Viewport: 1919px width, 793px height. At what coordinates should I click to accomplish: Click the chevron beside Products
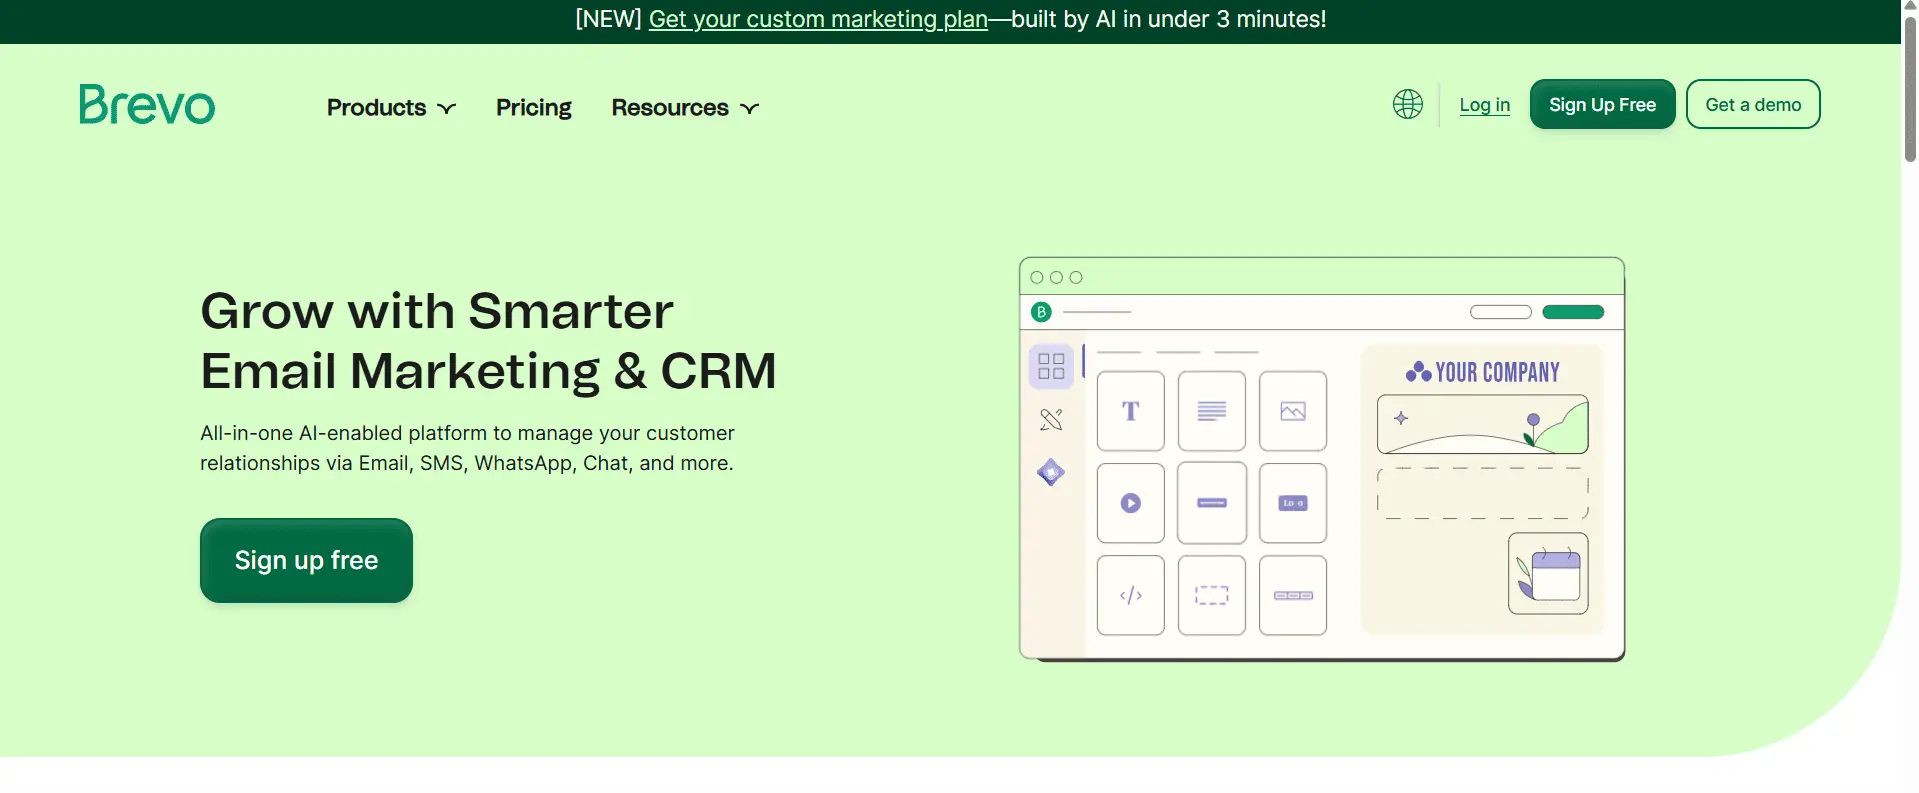447,109
